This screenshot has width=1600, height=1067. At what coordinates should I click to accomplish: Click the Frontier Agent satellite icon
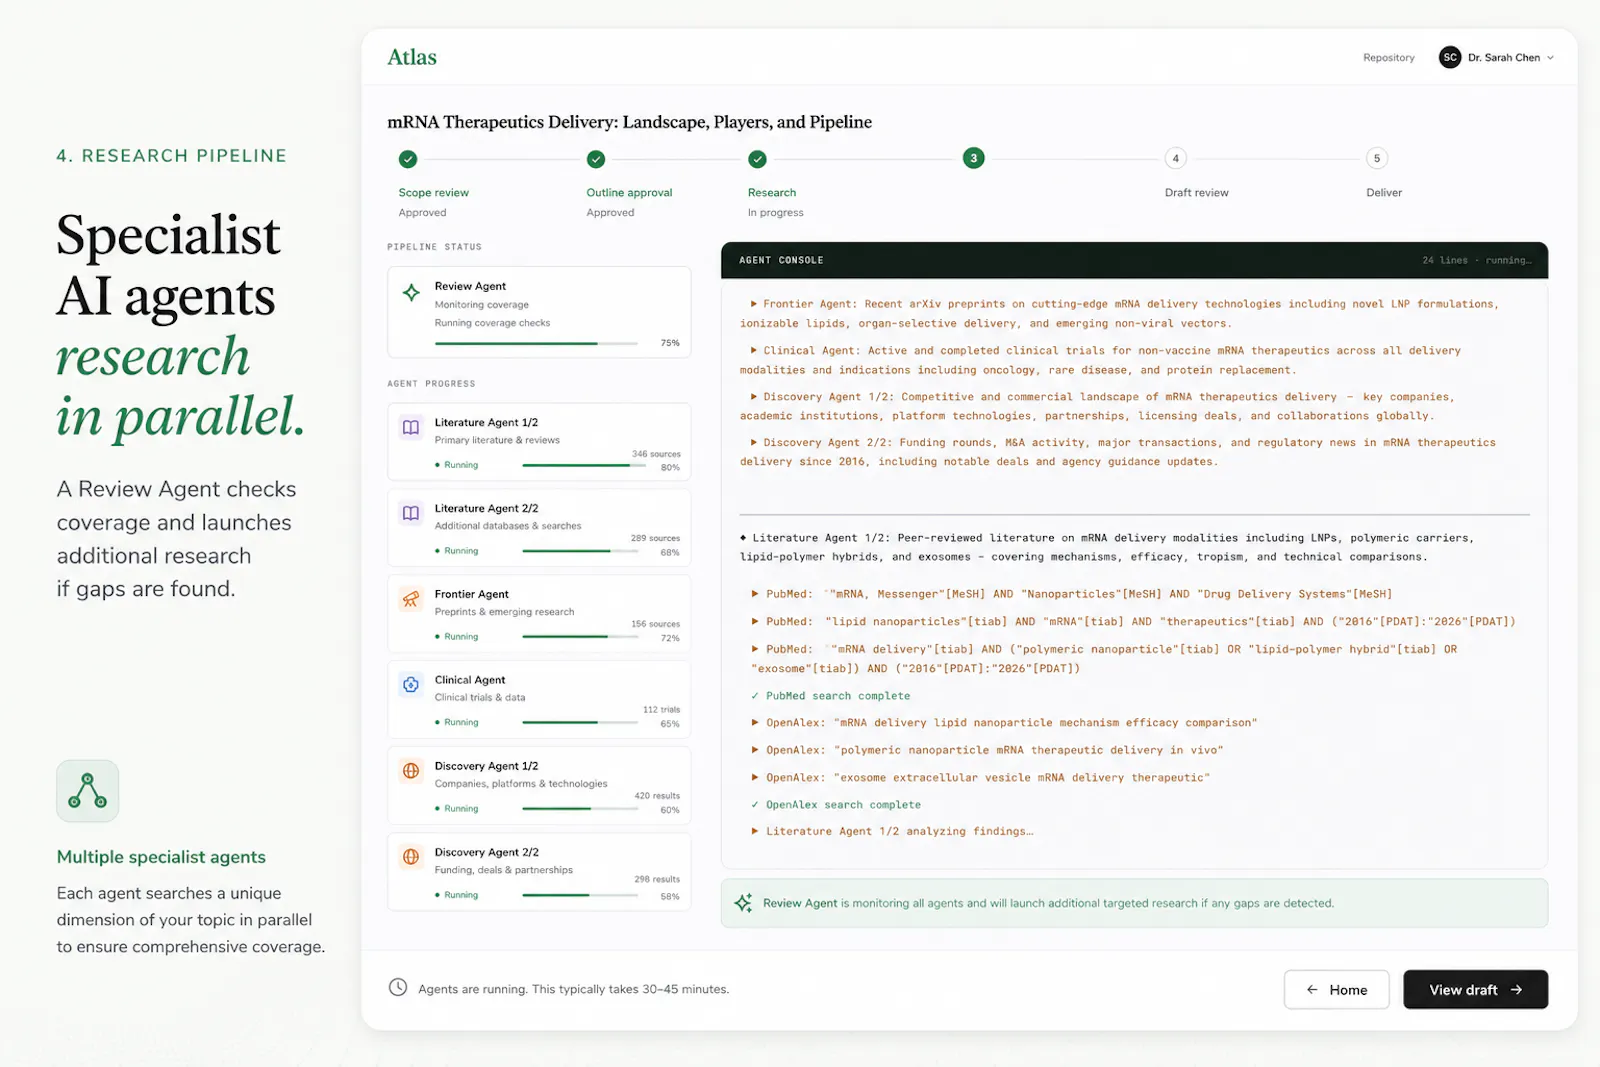411,599
